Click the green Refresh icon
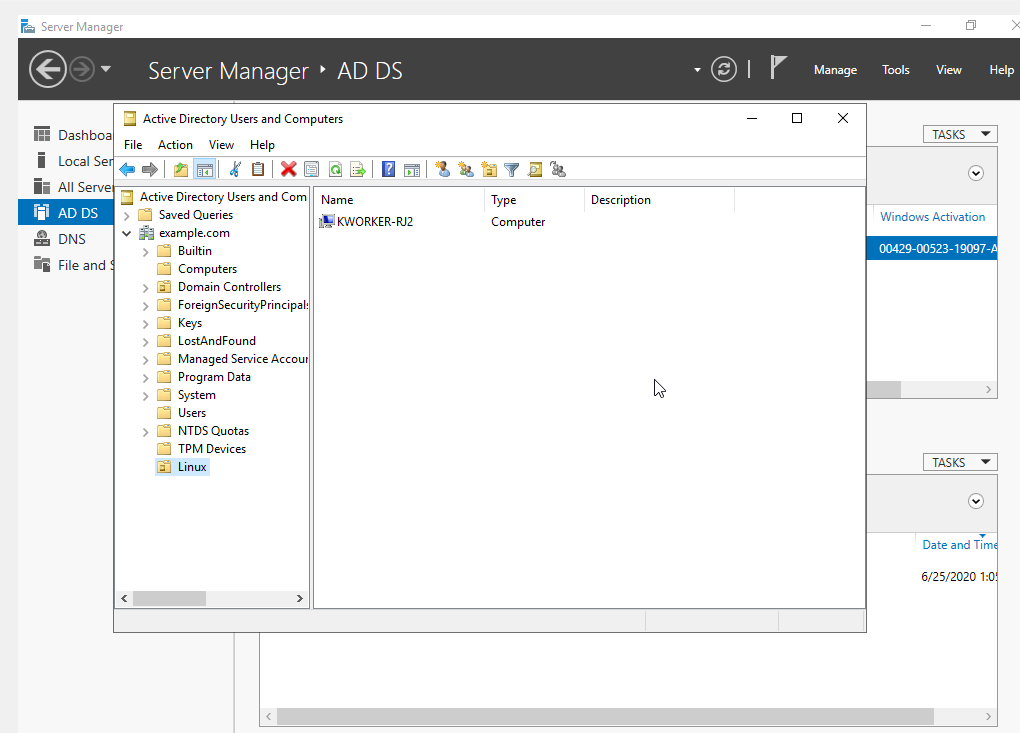Image resolution: width=1020 pixels, height=733 pixels. tap(335, 170)
